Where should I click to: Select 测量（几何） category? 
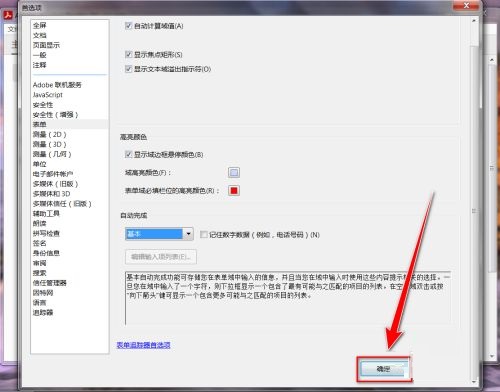click(x=52, y=154)
